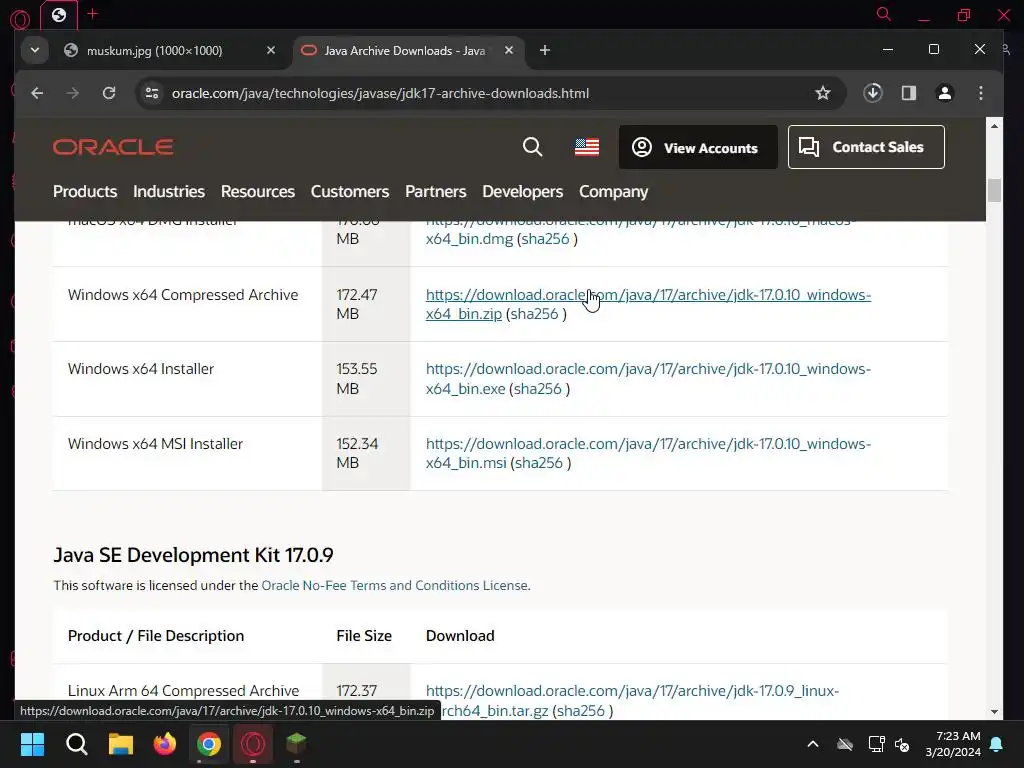This screenshot has width=1024, height=768.
Task: Show hidden system tray icons
Action: tap(812, 744)
